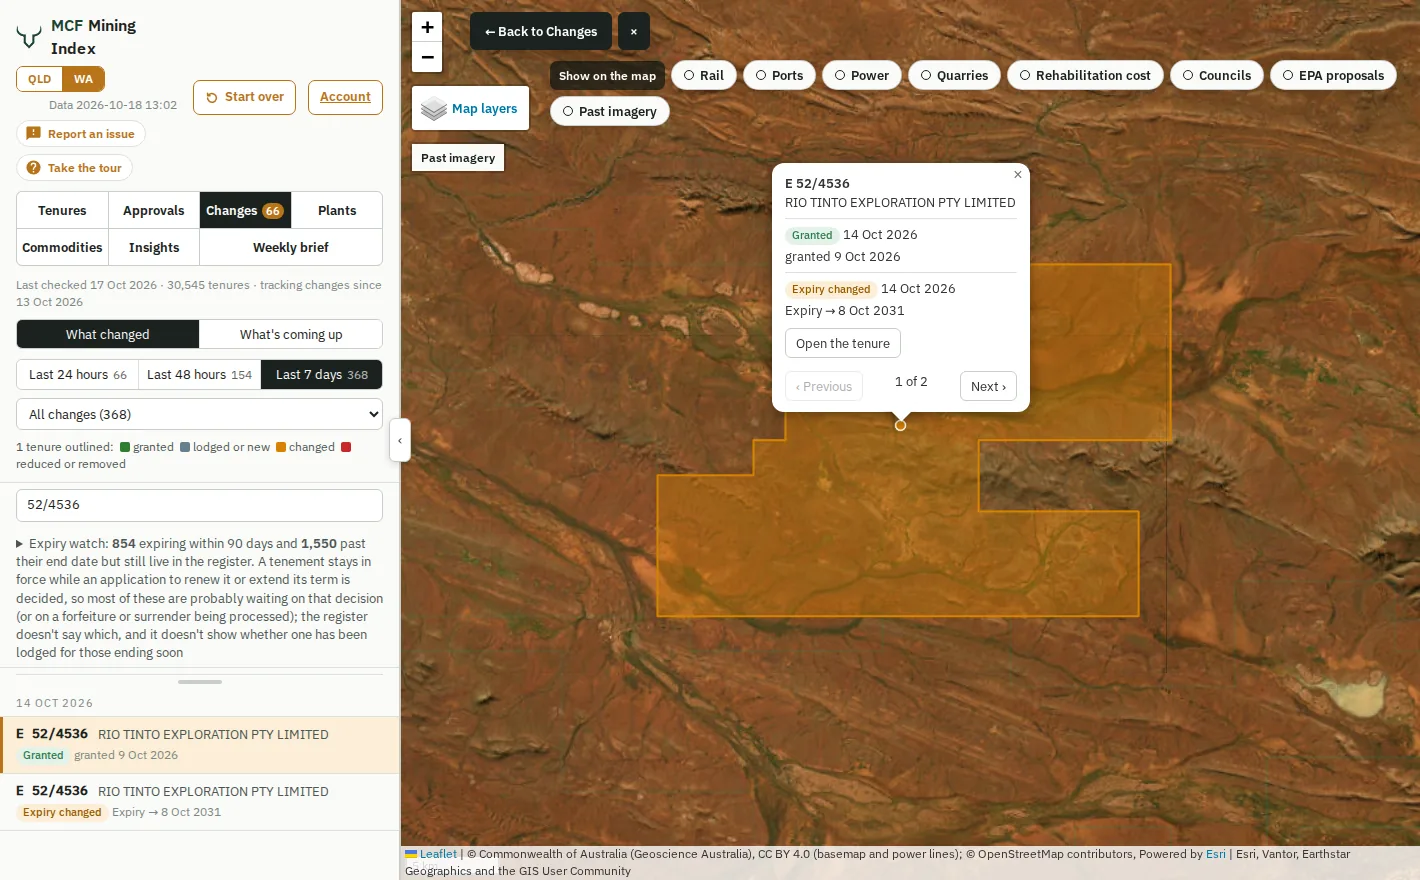Toggle the Ports map overlay
1420x880 pixels.
tap(779, 75)
